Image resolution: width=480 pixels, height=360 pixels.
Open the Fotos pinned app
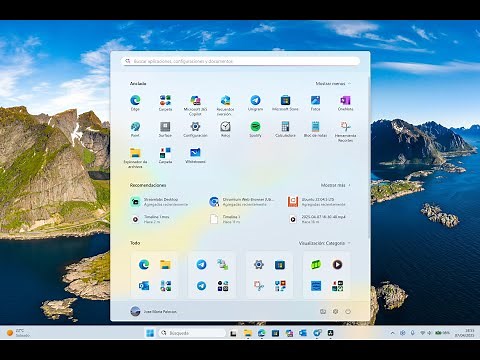tap(315, 103)
